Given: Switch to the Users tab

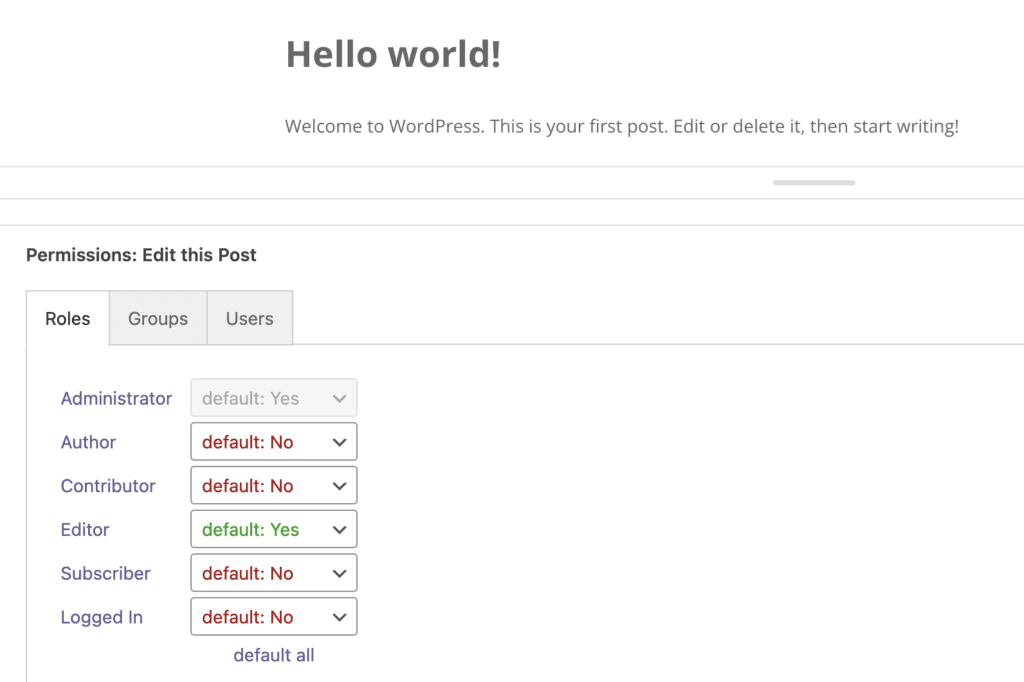Looking at the screenshot, I should [249, 318].
